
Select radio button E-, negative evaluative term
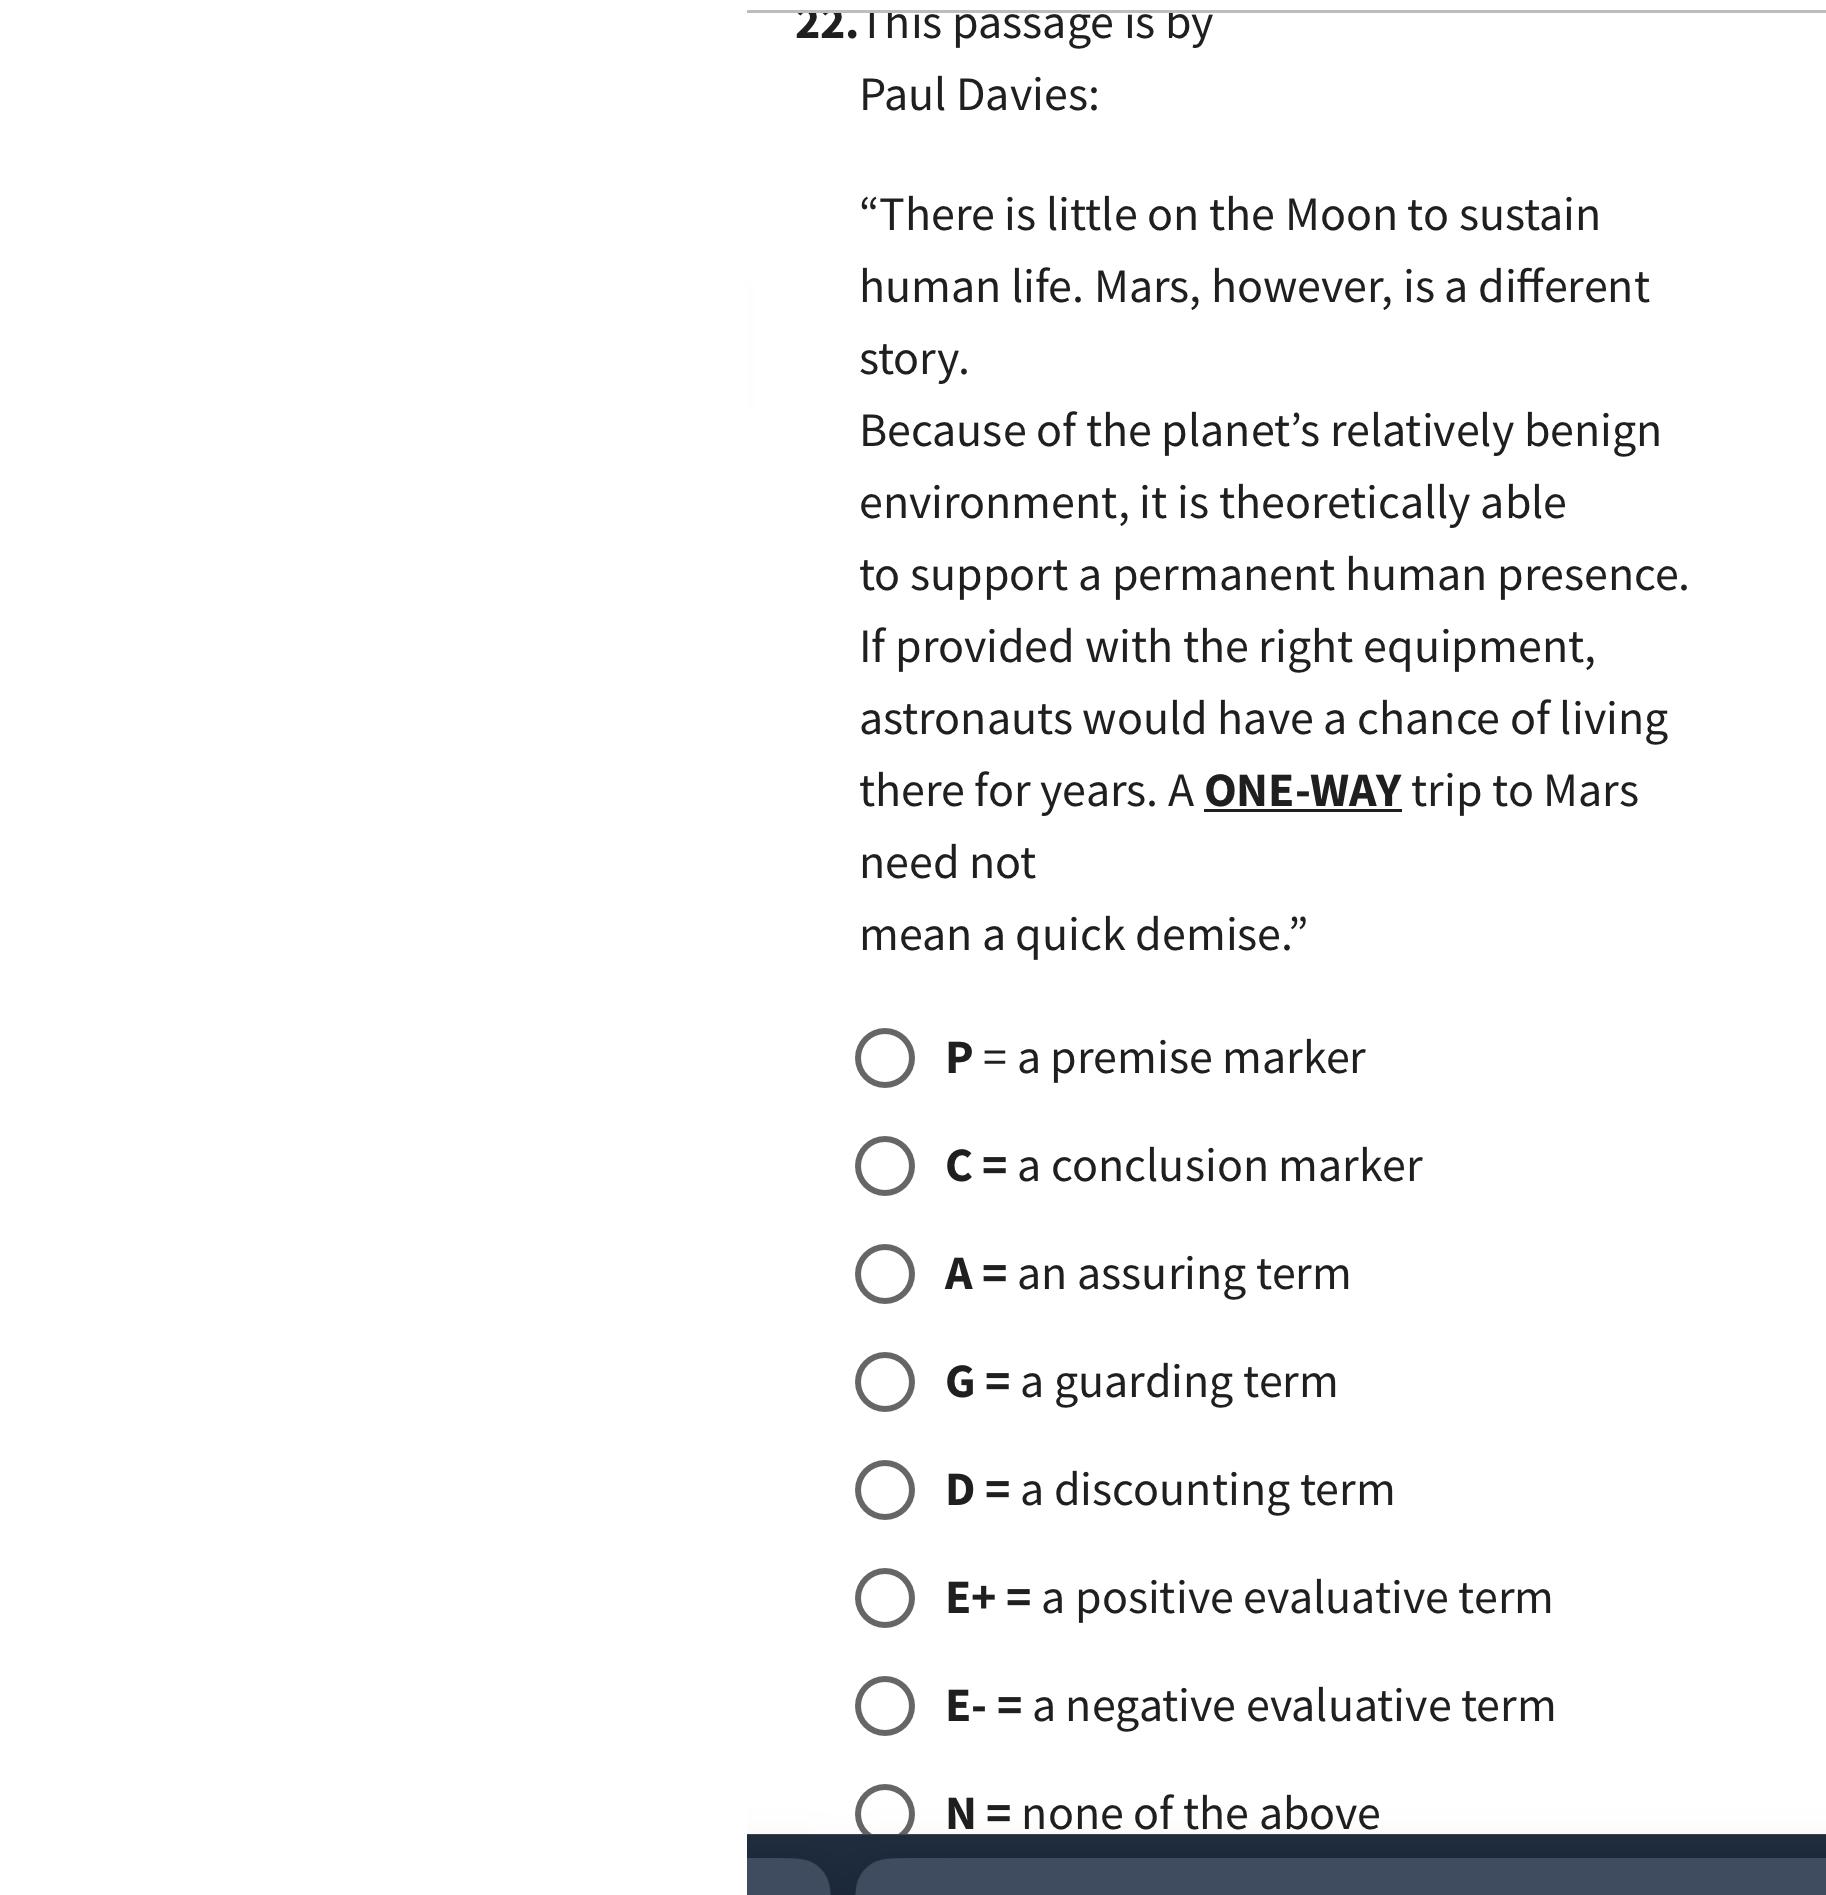(884, 1705)
